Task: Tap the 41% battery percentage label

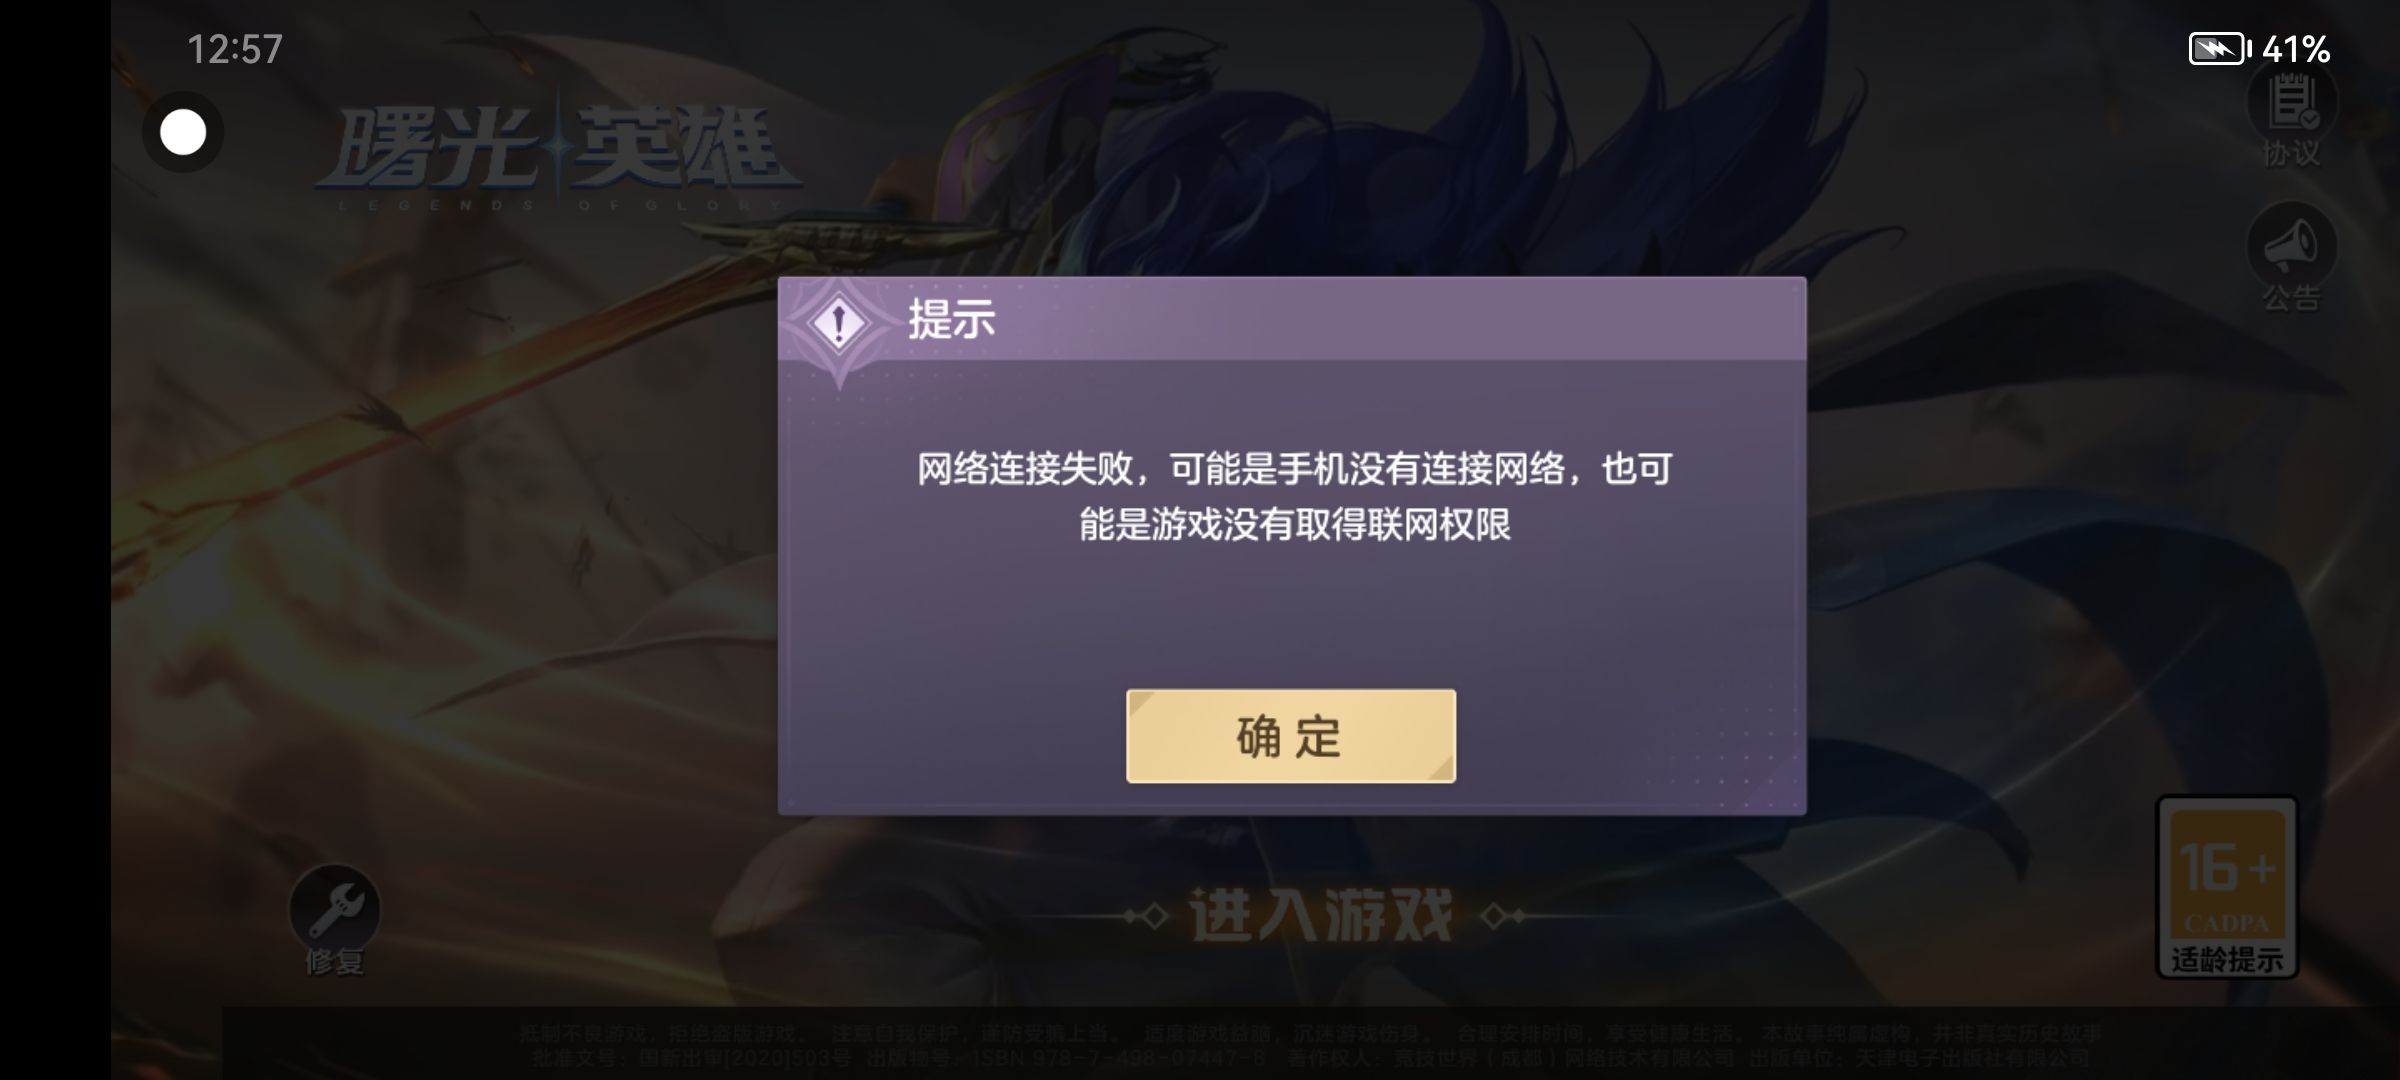Action: click(2297, 49)
